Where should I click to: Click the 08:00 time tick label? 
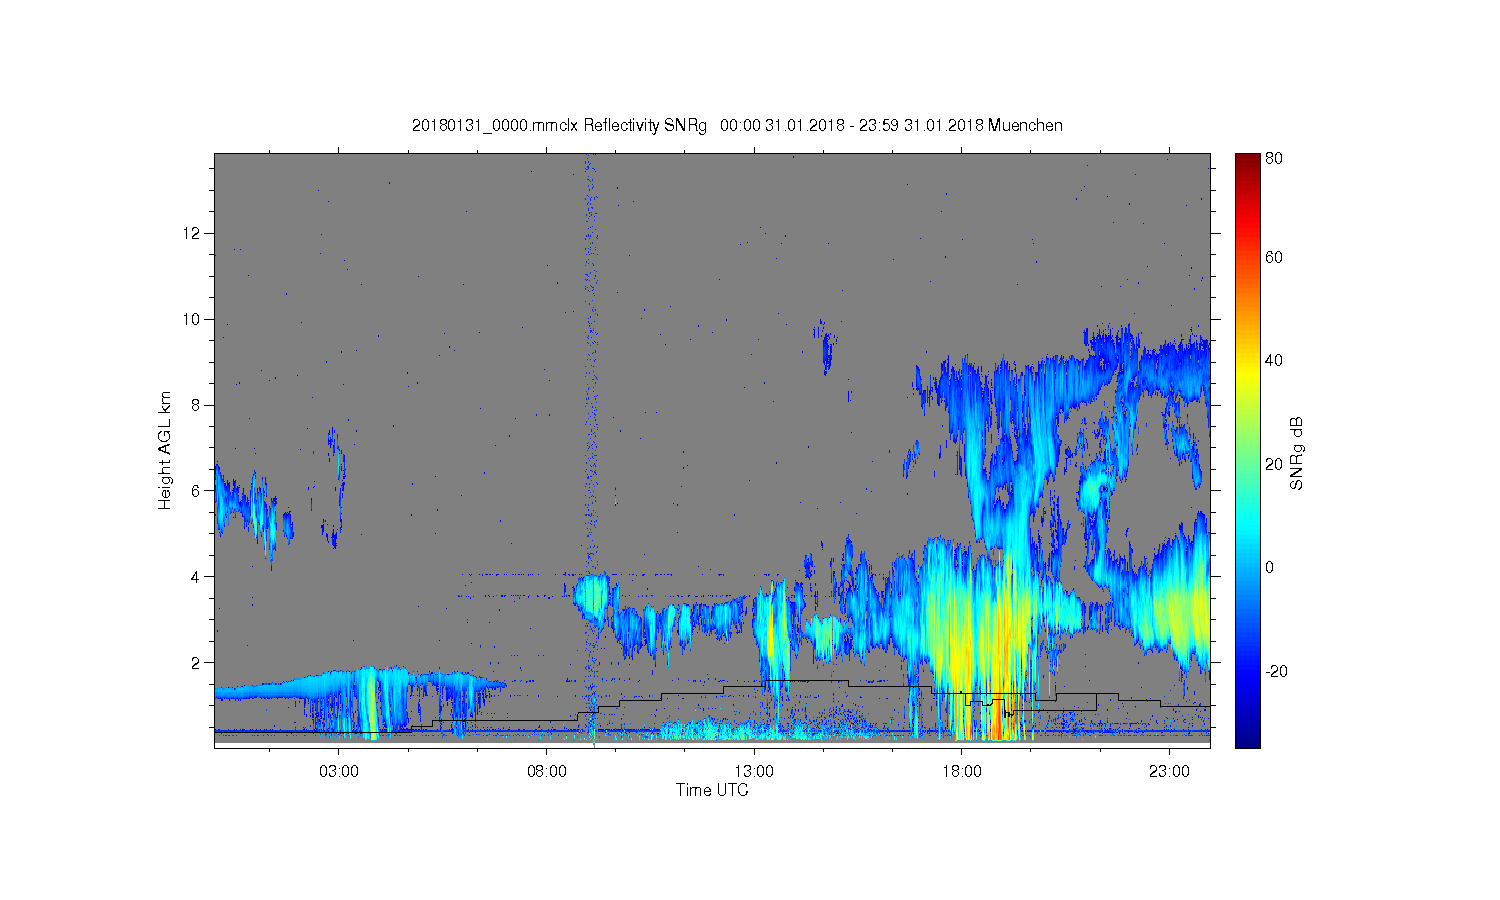[x=546, y=772]
